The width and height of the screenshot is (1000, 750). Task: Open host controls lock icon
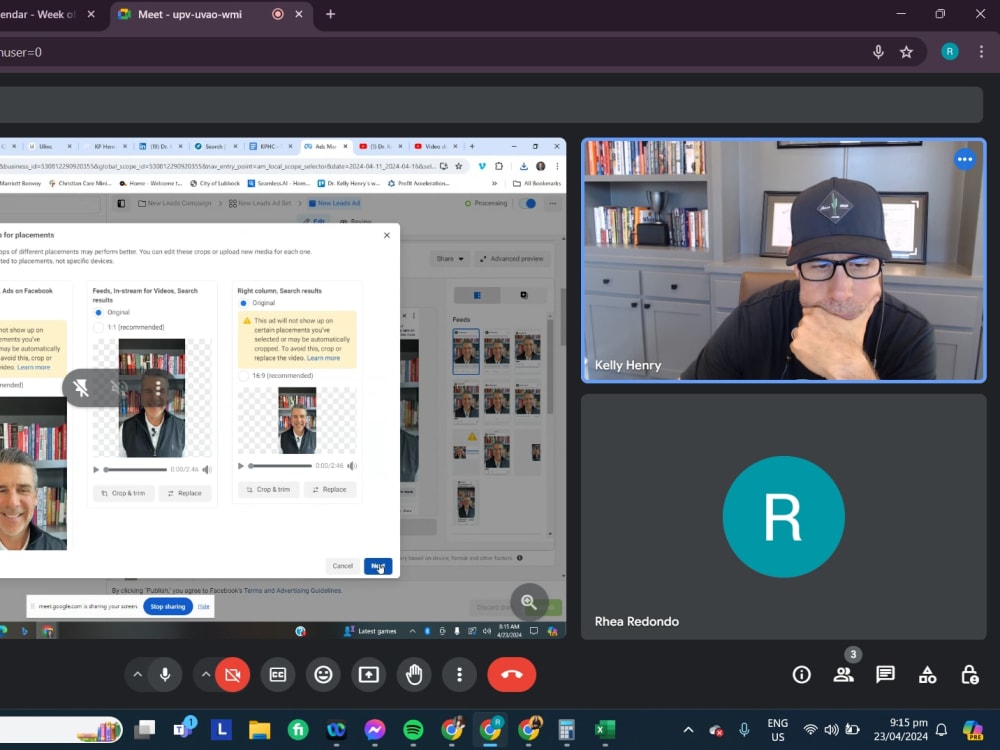coord(969,675)
